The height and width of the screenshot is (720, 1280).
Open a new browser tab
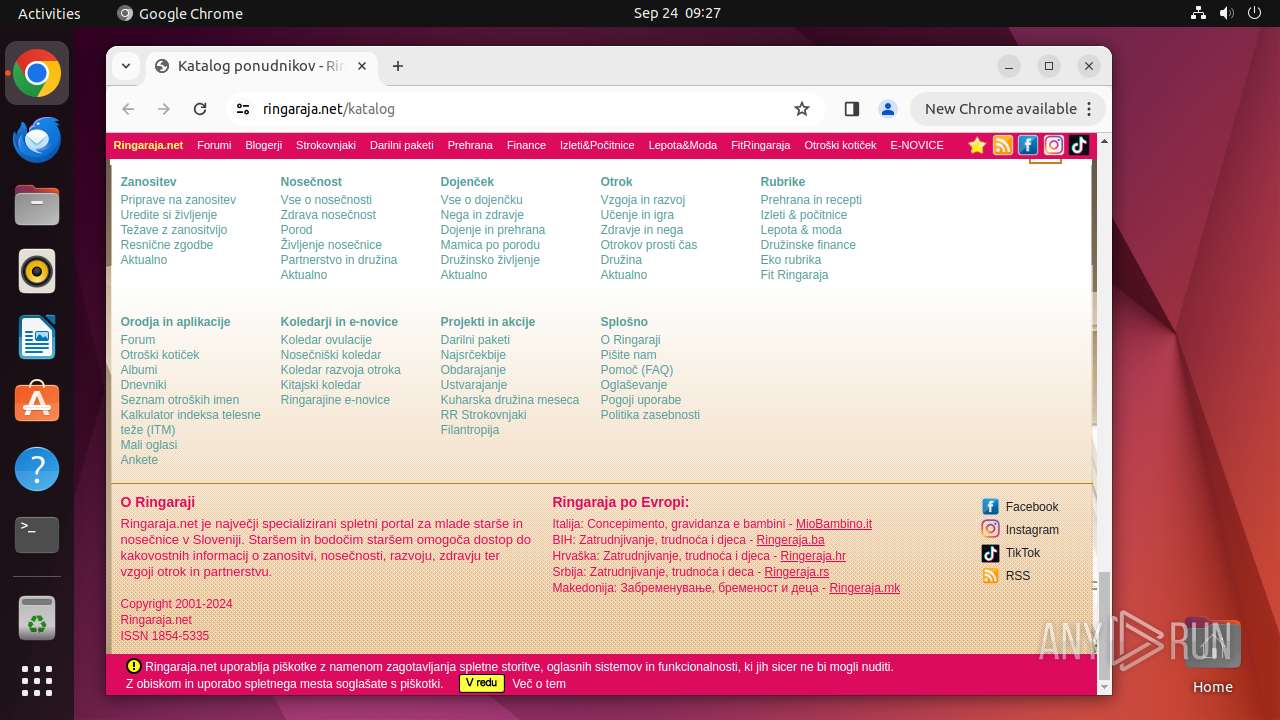click(398, 66)
